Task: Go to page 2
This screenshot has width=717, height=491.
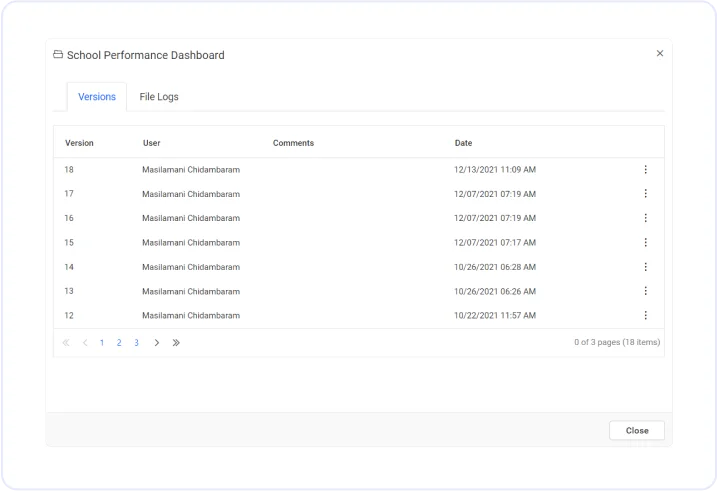Action: pyautogui.click(x=119, y=342)
